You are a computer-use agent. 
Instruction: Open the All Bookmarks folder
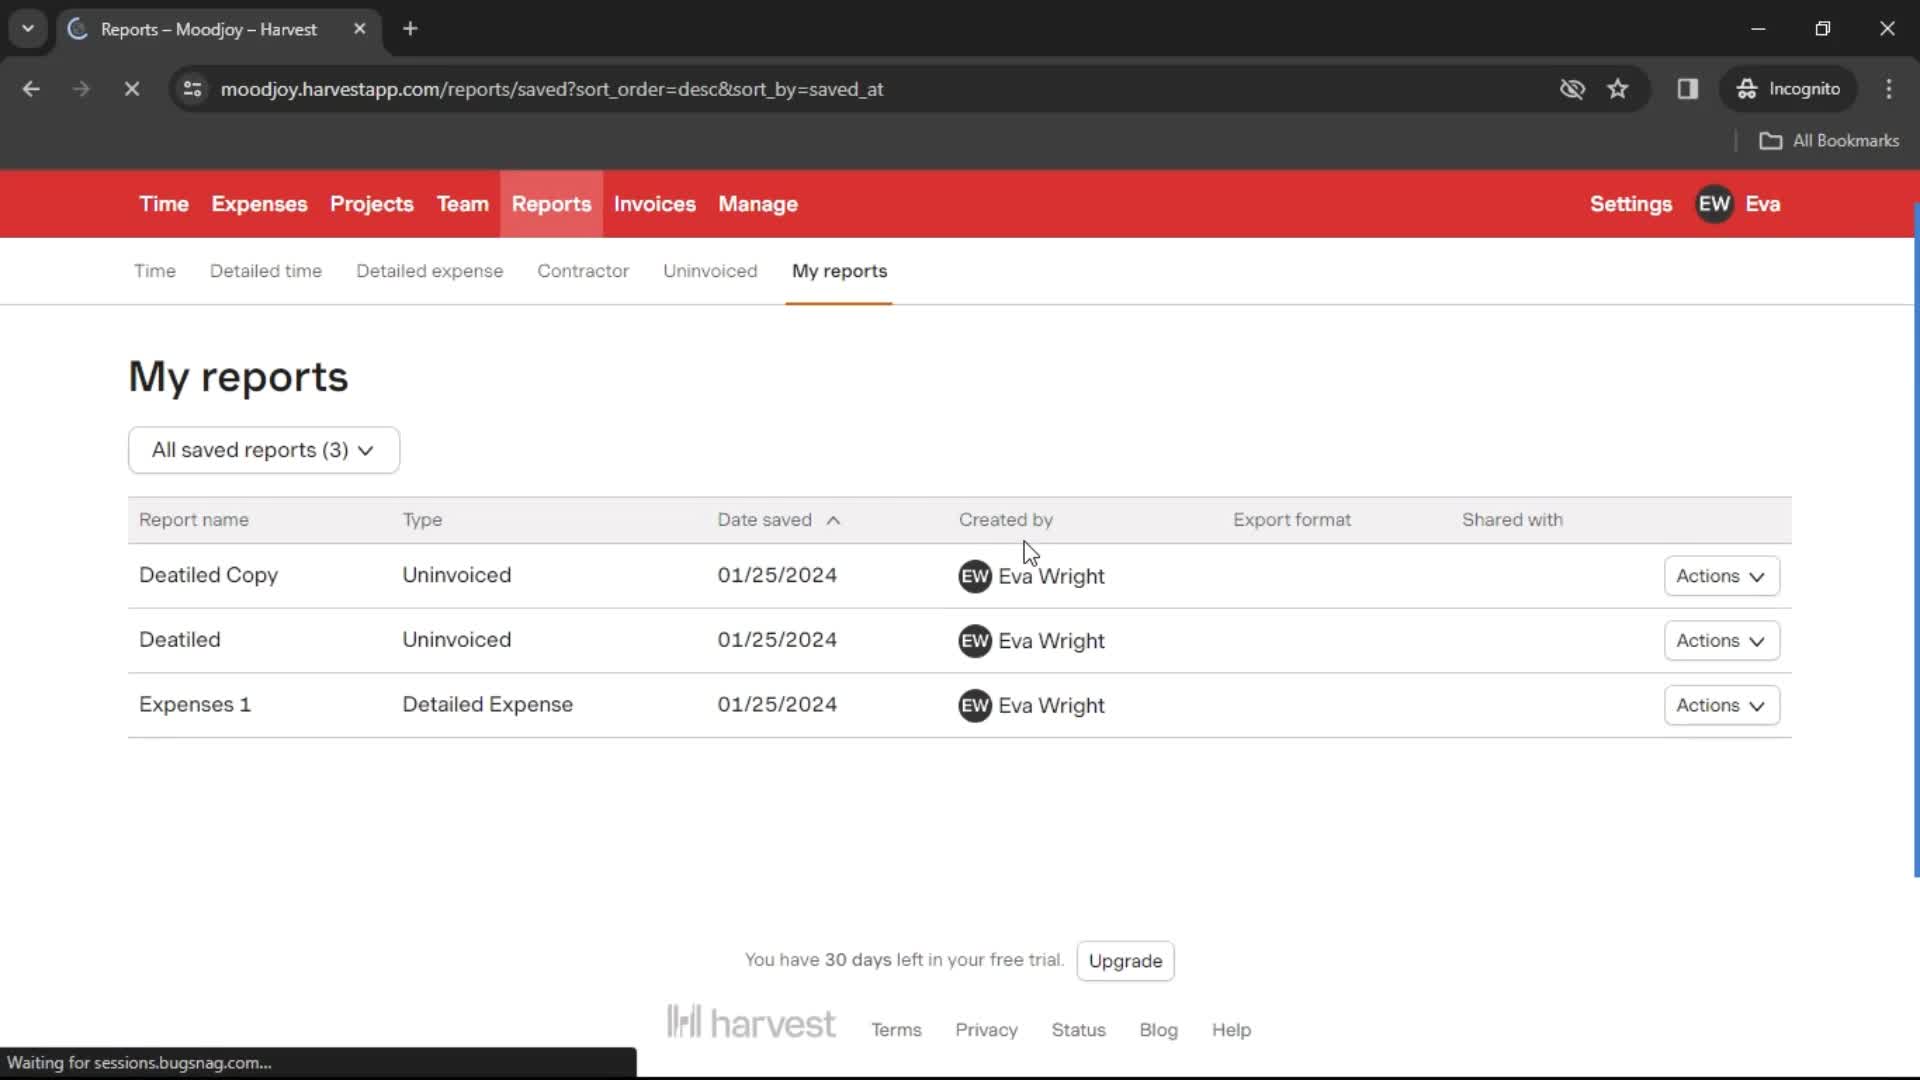pos(1829,141)
